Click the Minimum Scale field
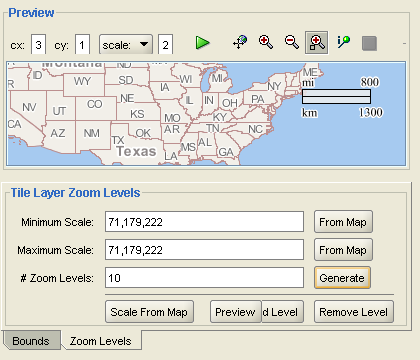Screen dimensions: 420x360 click(204, 222)
